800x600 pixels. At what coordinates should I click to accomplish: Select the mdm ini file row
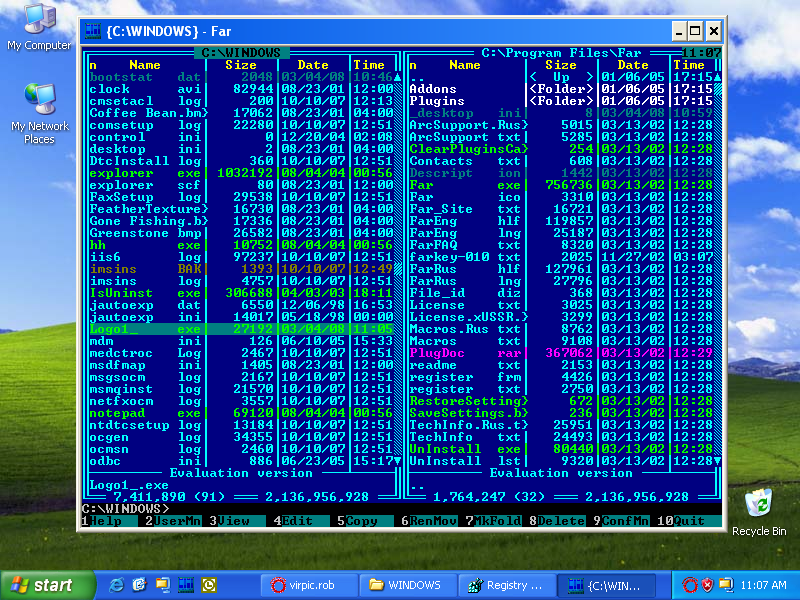point(242,341)
